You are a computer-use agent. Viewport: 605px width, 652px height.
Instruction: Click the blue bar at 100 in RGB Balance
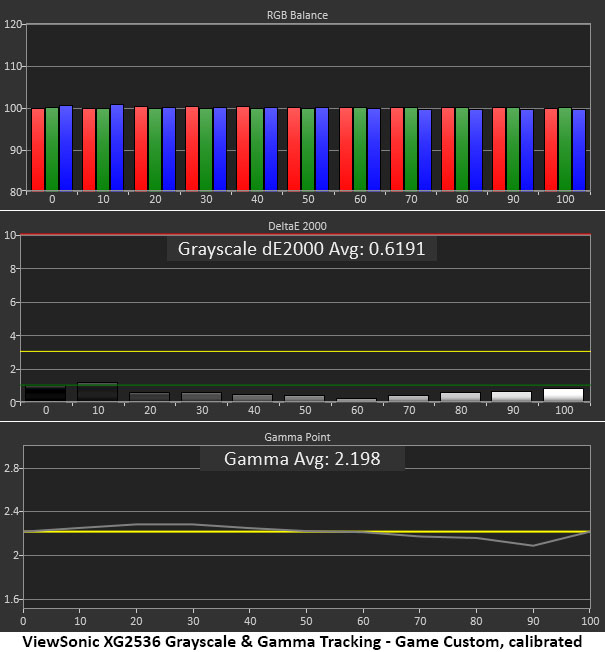click(x=579, y=150)
